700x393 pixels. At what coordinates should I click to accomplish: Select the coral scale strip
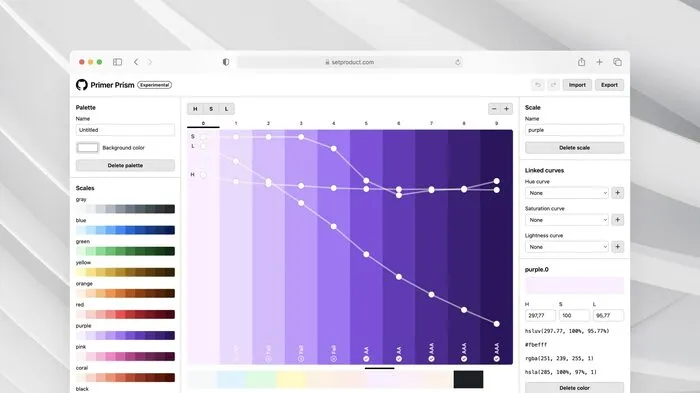click(125, 377)
